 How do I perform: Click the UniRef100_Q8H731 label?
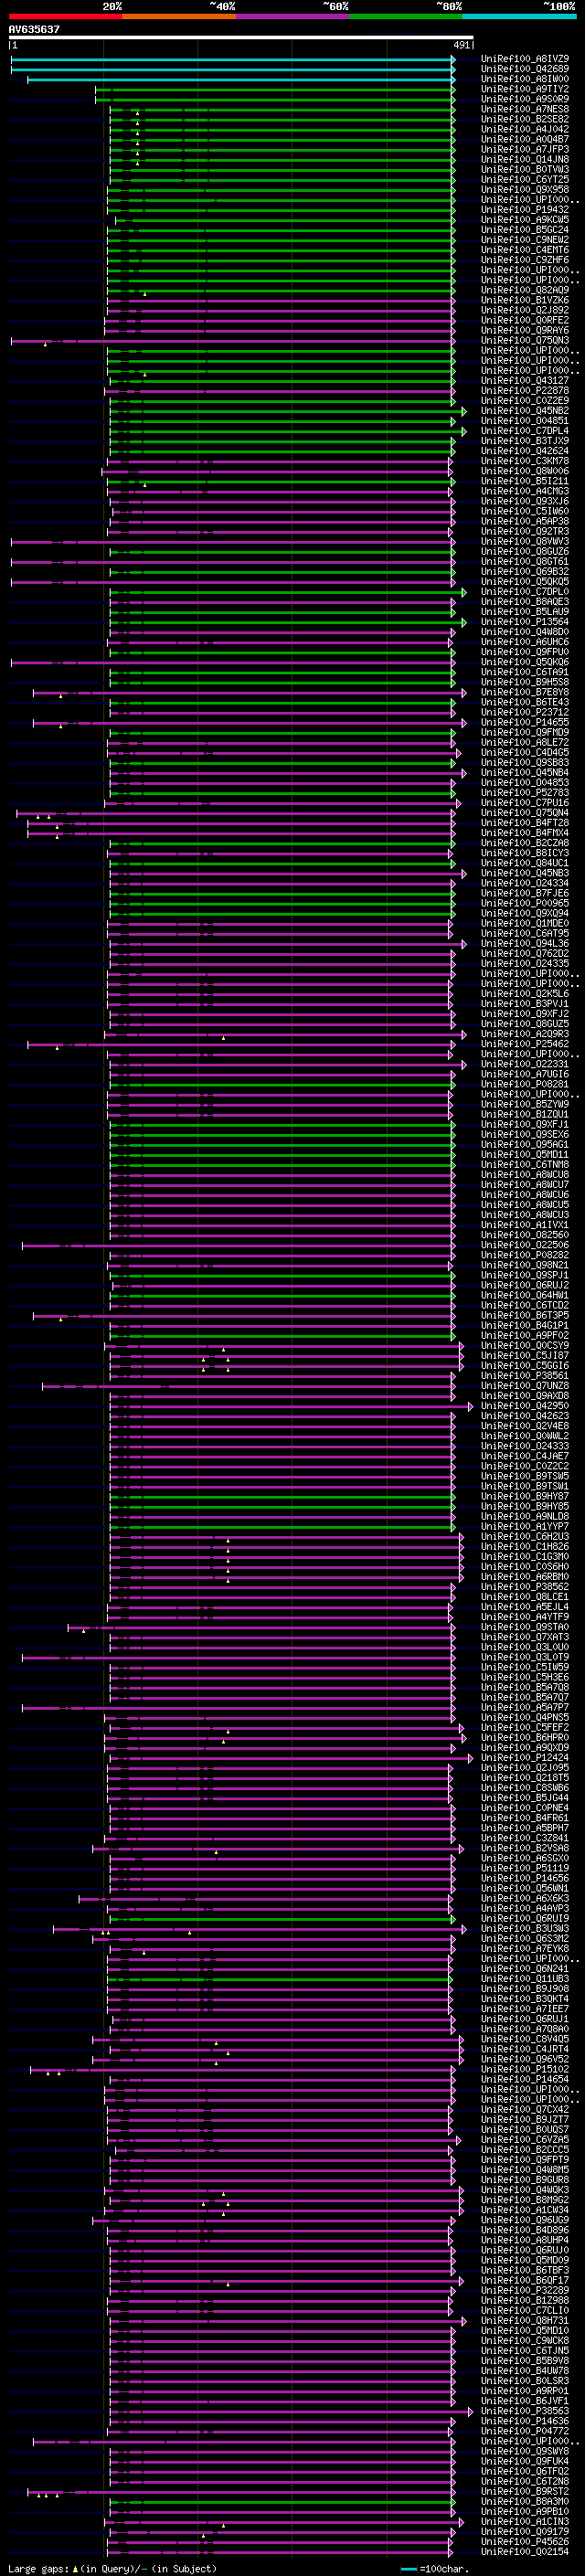(x=525, y=2320)
